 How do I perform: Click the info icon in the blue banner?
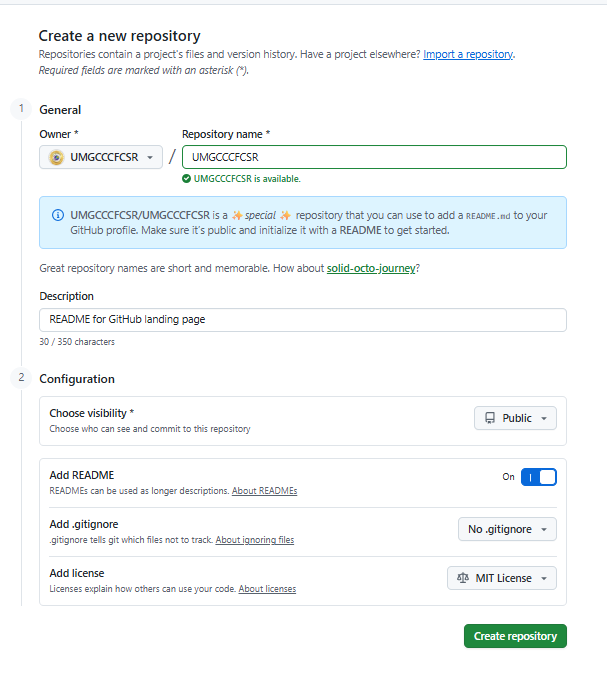[x=59, y=215]
